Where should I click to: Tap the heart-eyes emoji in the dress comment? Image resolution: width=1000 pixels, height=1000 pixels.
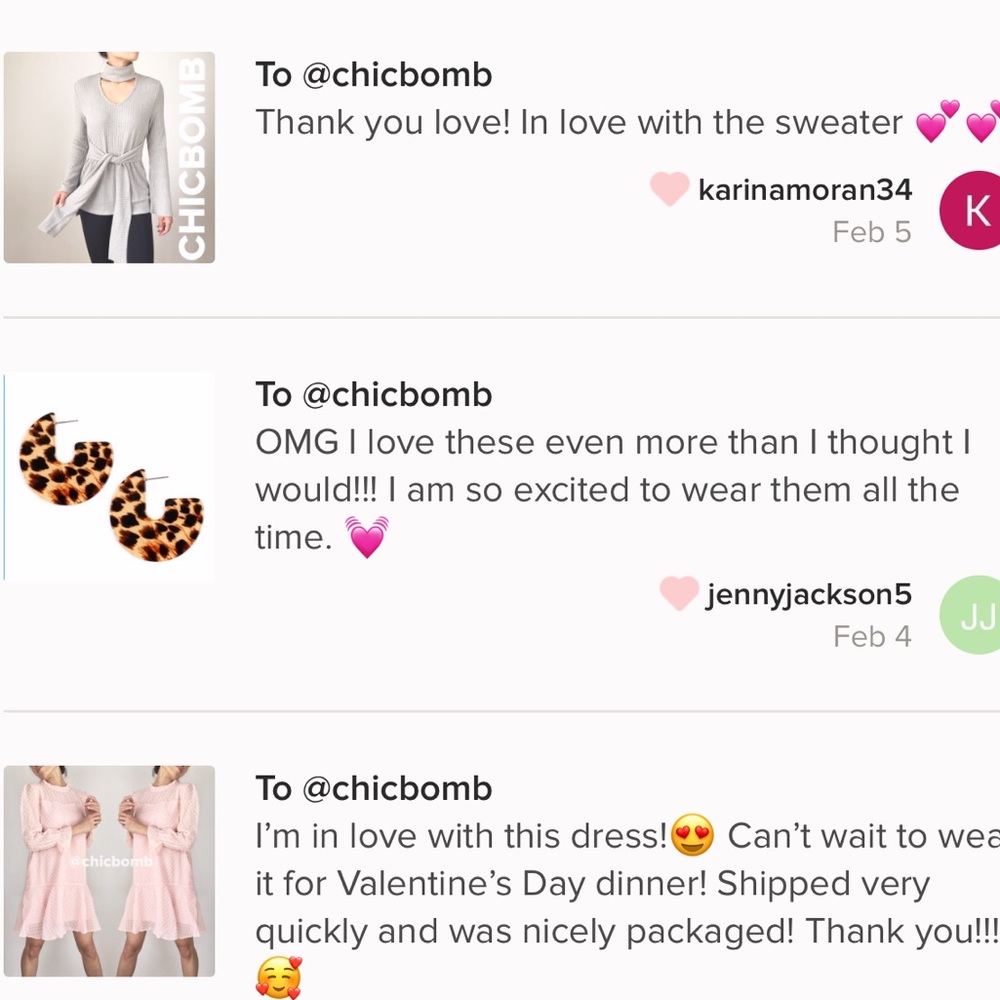pyautogui.click(x=693, y=836)
